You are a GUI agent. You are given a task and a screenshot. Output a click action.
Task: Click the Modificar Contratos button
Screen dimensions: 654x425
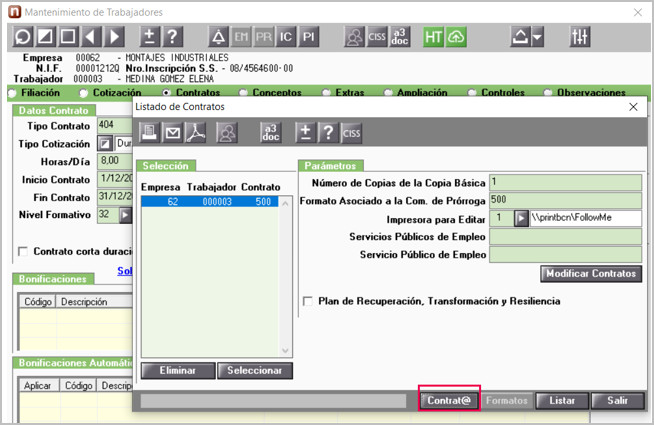point(590,273)
